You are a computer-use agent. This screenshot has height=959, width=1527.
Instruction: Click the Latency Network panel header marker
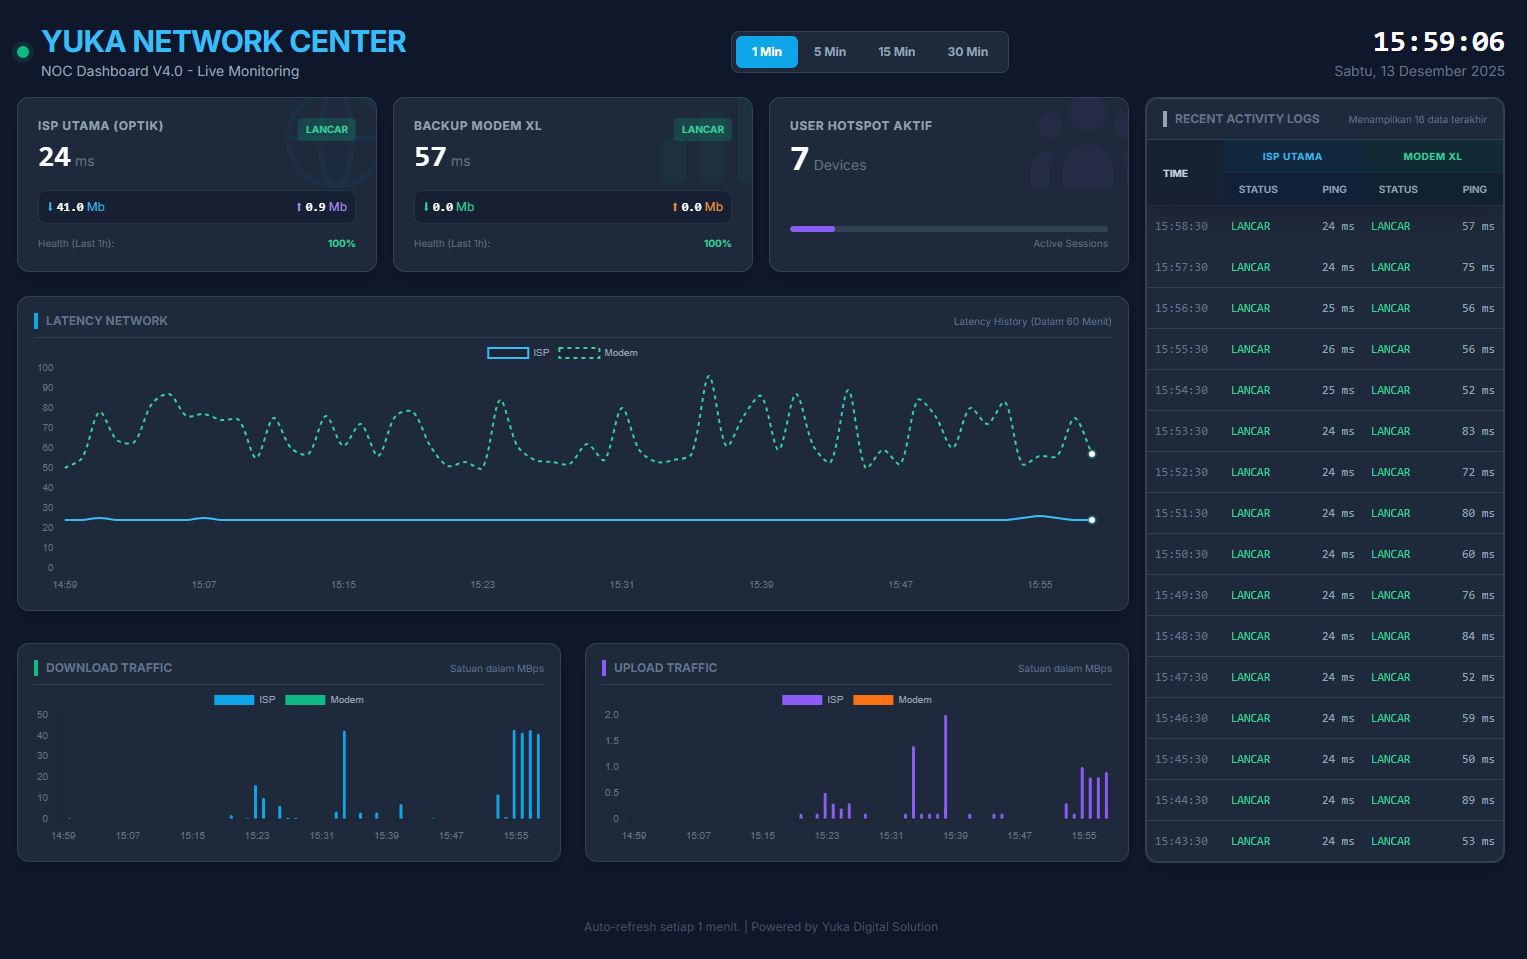pyautogui.click(x=37, y=320)
